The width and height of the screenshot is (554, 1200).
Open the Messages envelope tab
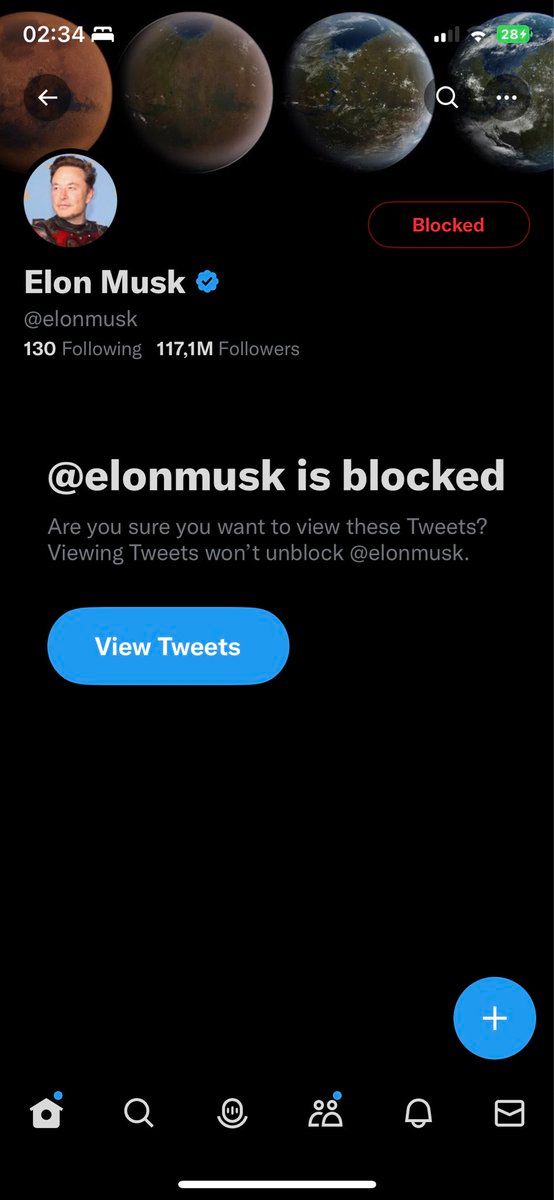510,1113
